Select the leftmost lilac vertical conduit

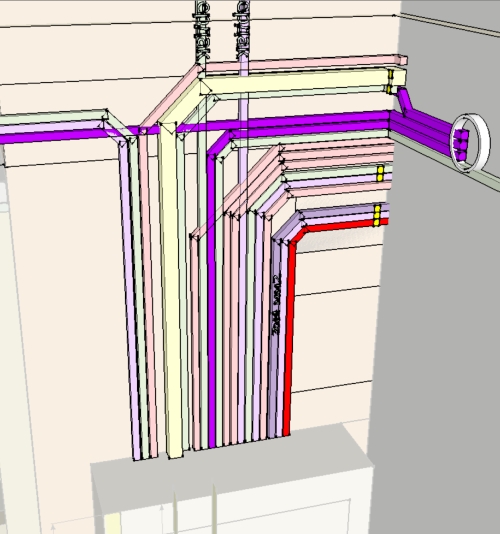tap(129, 300)
